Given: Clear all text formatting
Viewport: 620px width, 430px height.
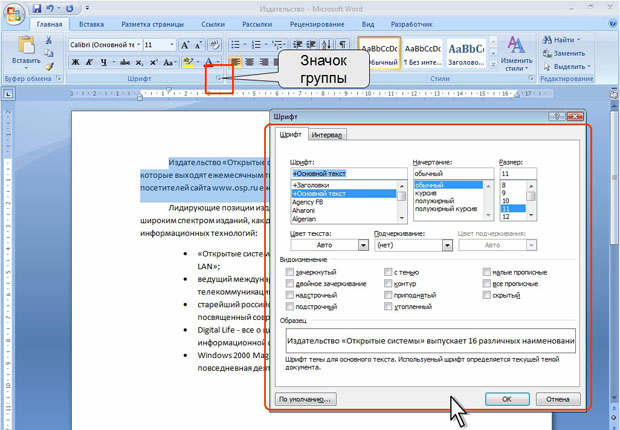Looking at the screenshot, I should (x=215, y=45).
